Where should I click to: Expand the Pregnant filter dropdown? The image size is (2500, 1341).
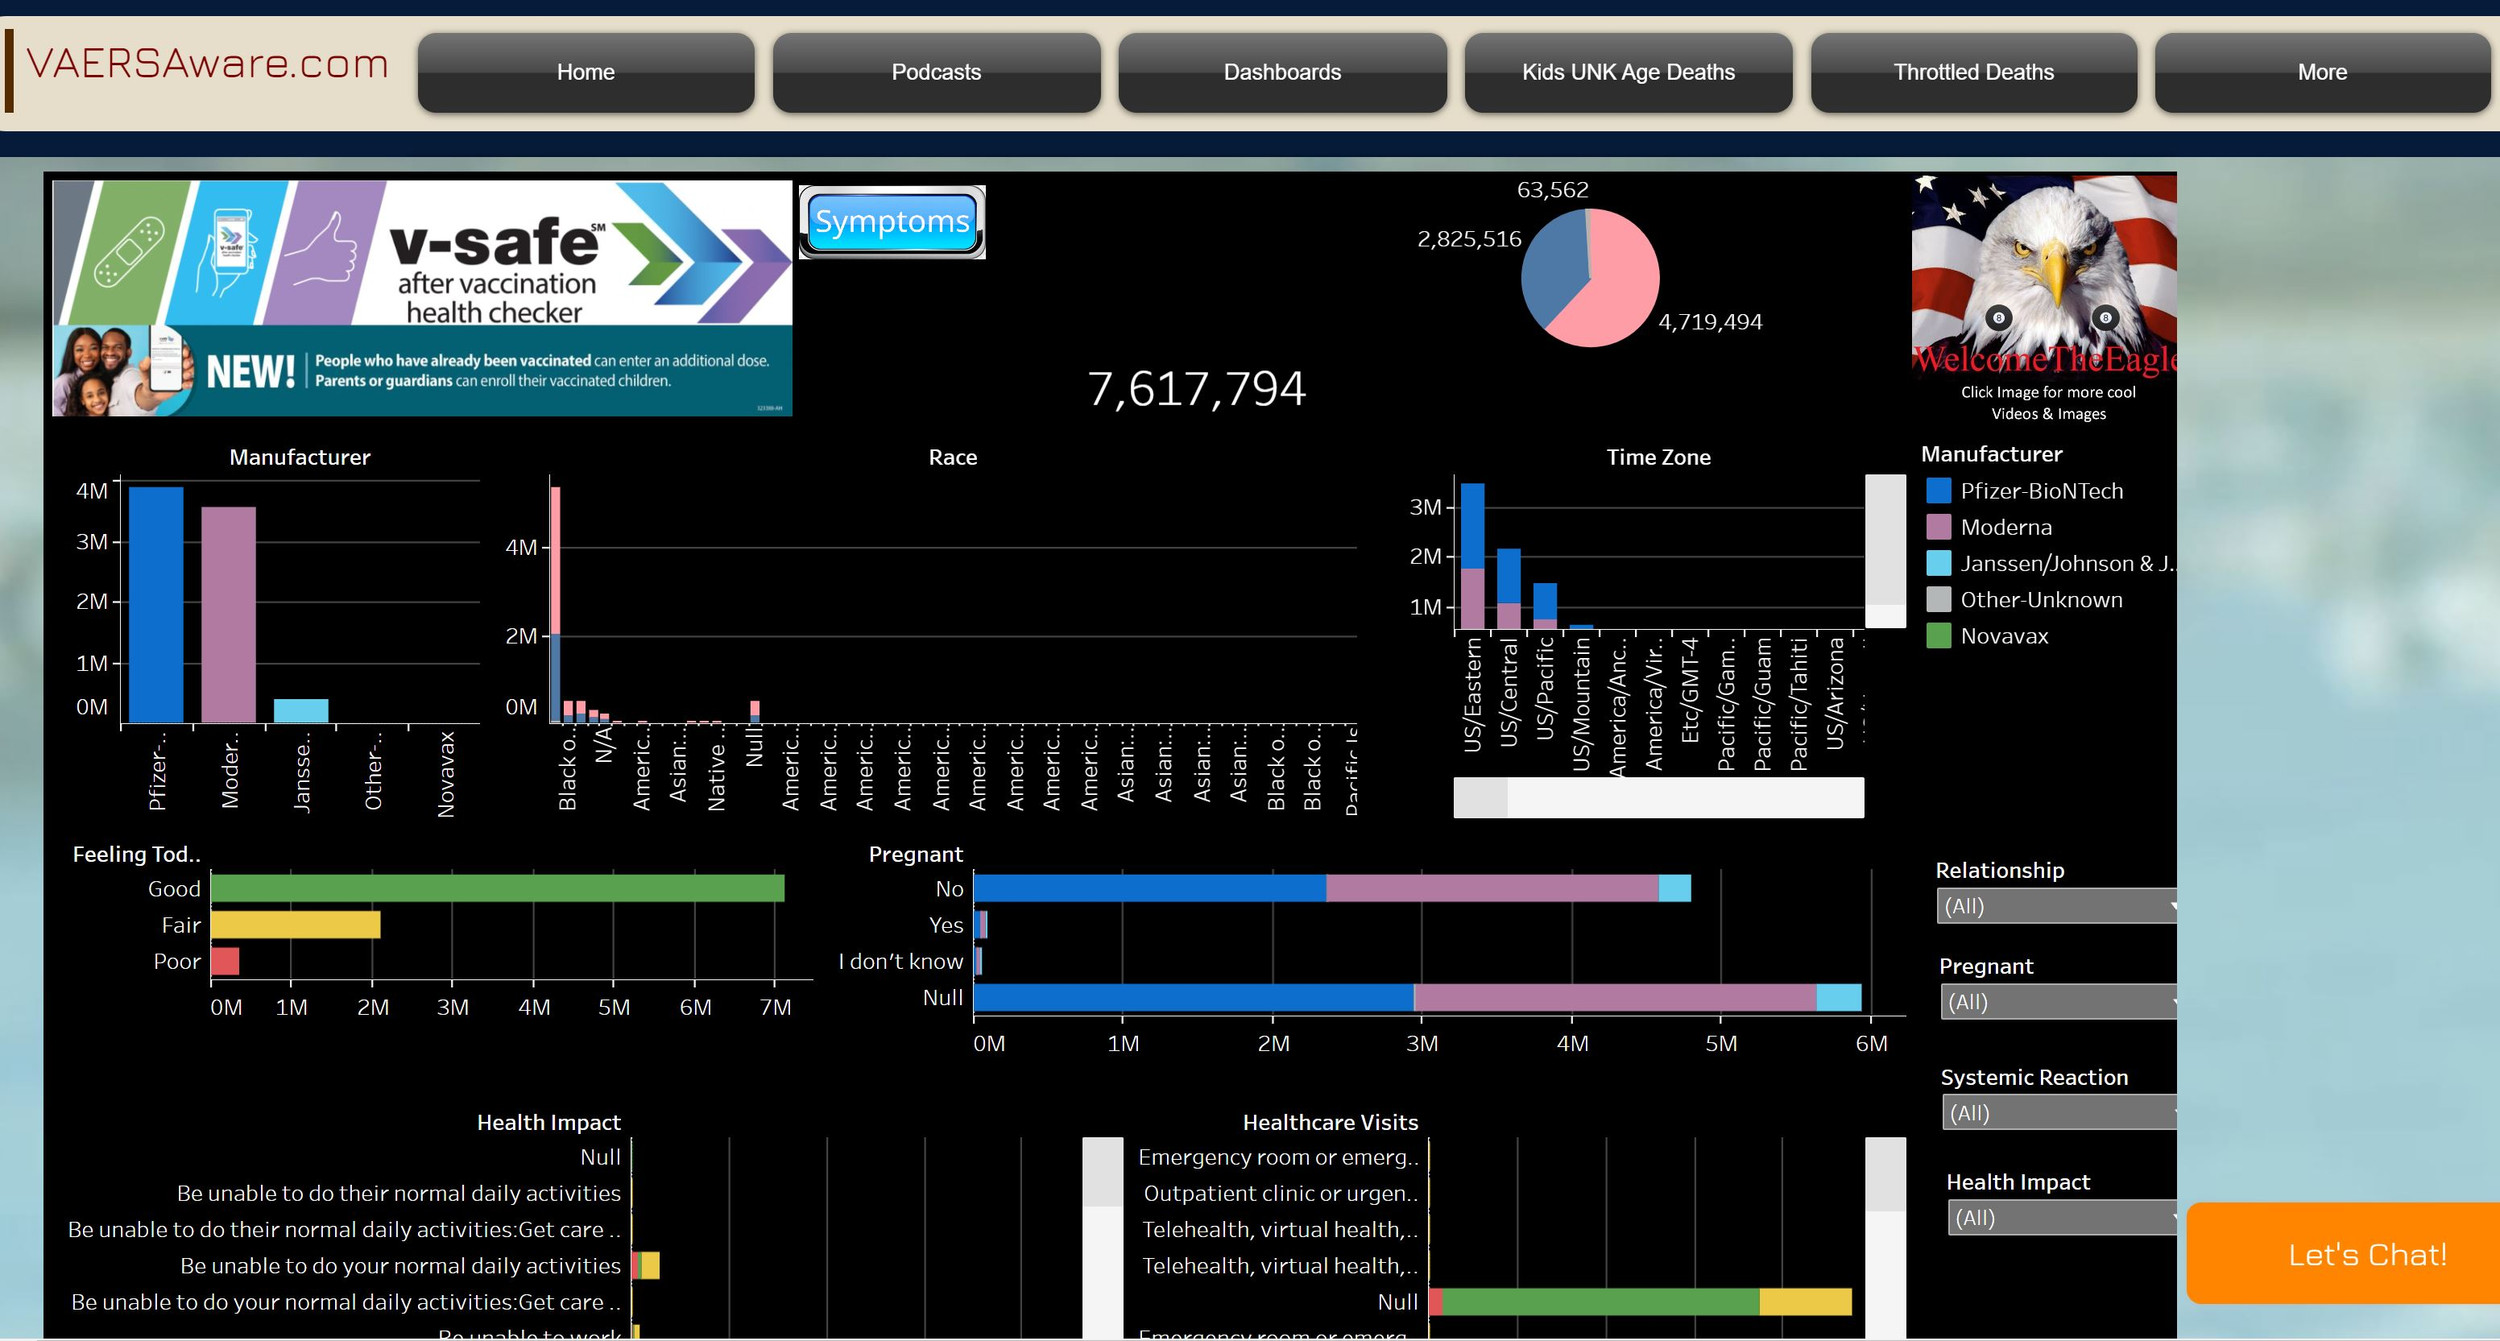pos(2057,1002)
